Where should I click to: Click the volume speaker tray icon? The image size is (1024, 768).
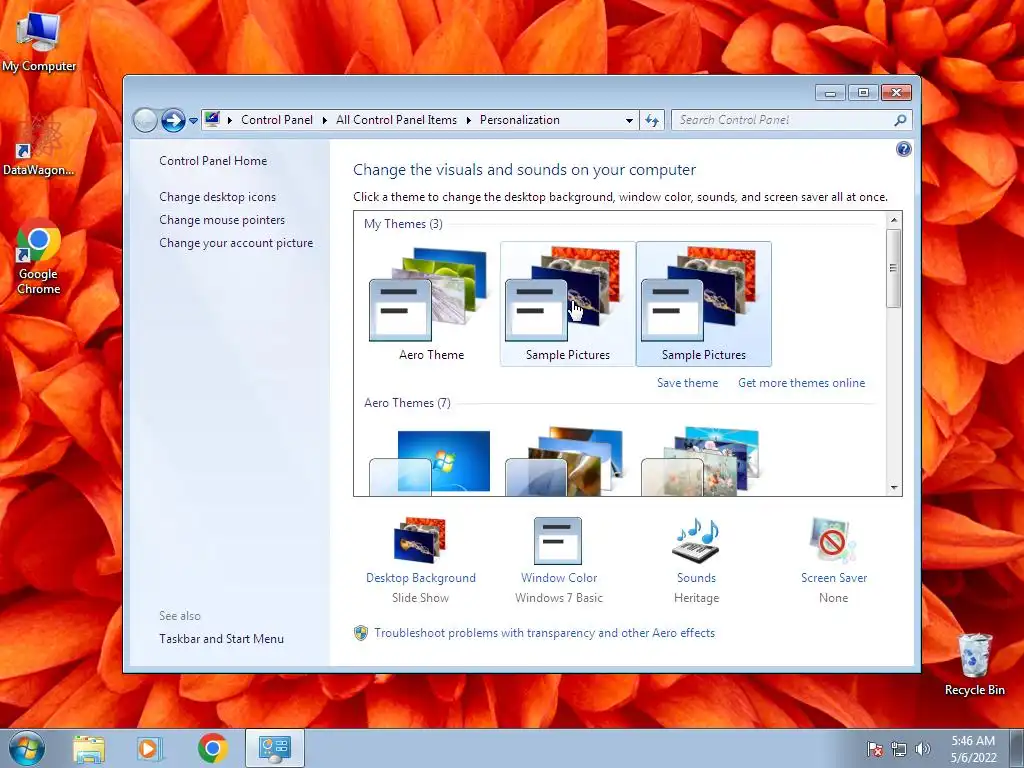click(x=923, y=749)
